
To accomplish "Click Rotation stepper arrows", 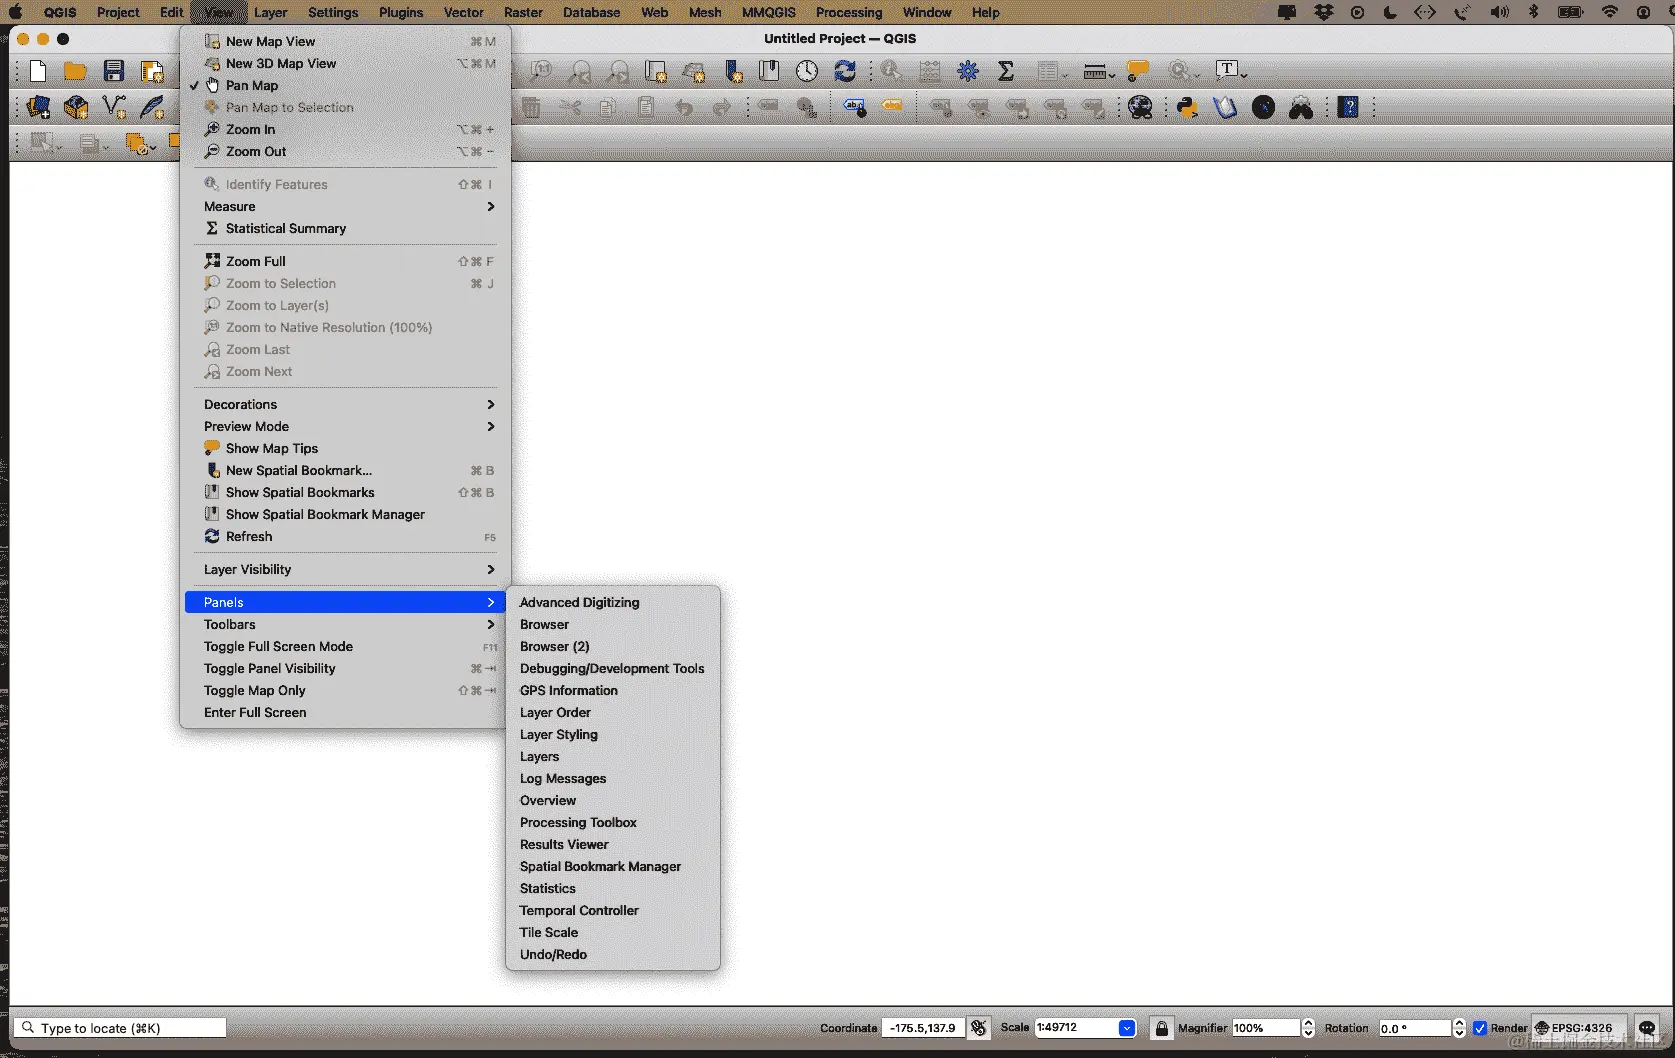I will [x=1459, y=1028].
